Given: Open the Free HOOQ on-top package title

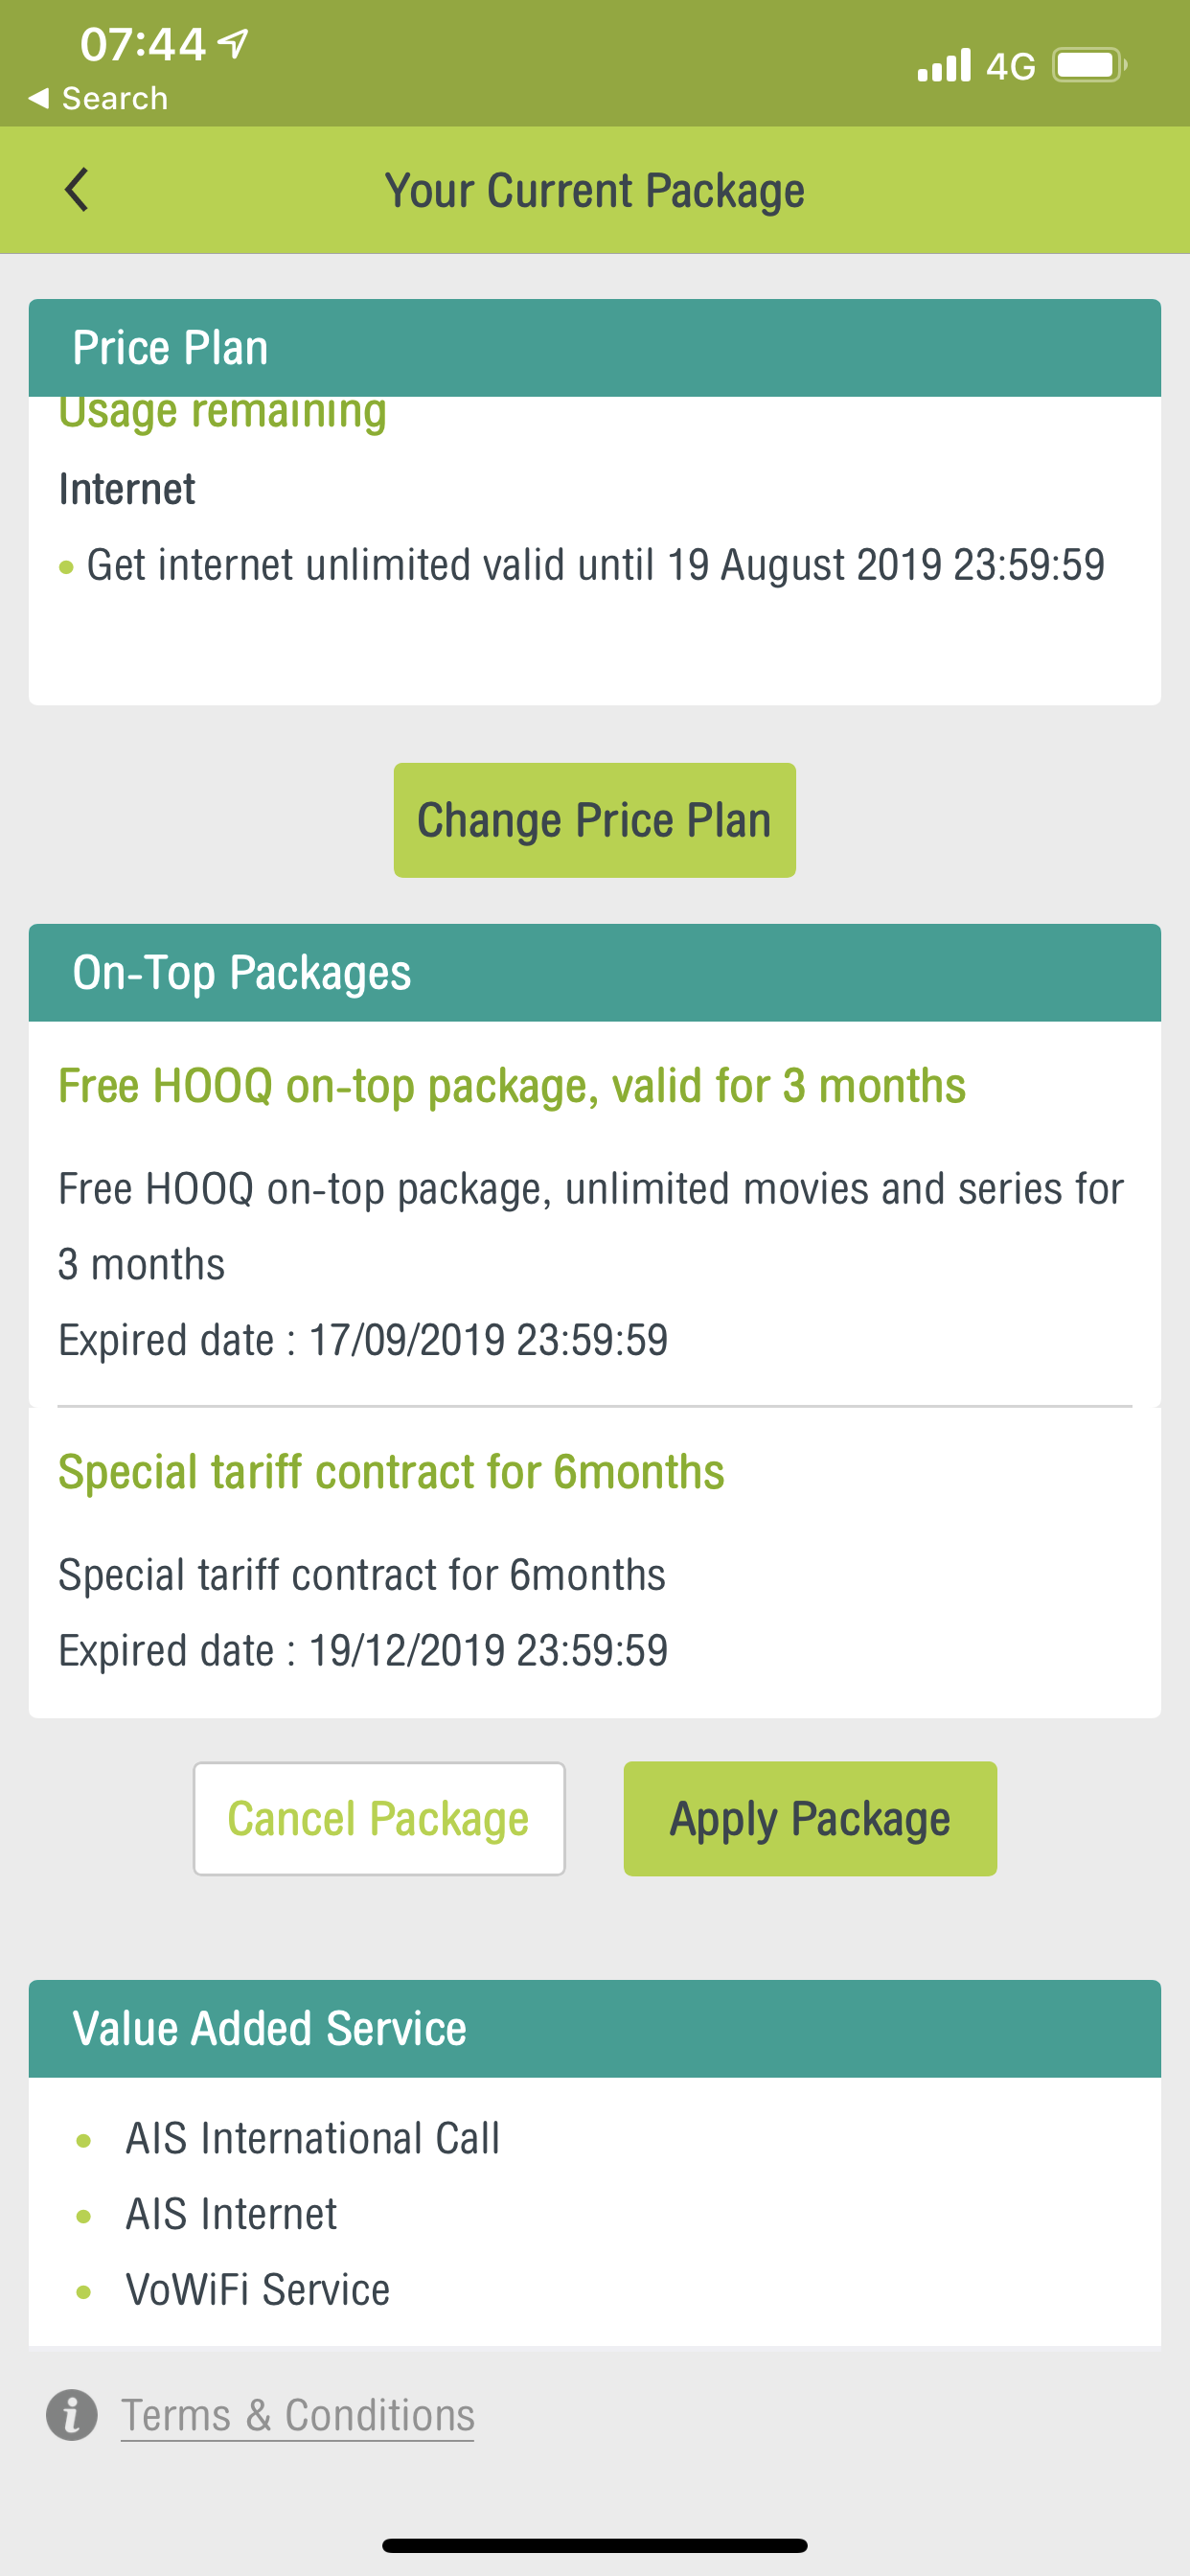Looking at the screenshot, I should (511, 1086).
